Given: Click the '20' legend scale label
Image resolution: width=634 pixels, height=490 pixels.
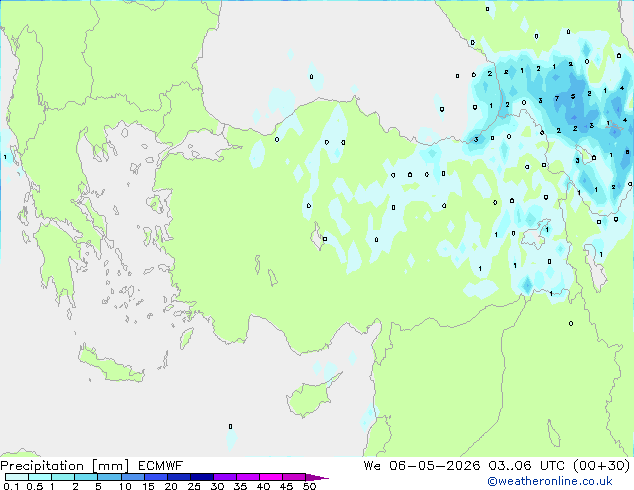Looking at the screenshot, I should 171,486.
